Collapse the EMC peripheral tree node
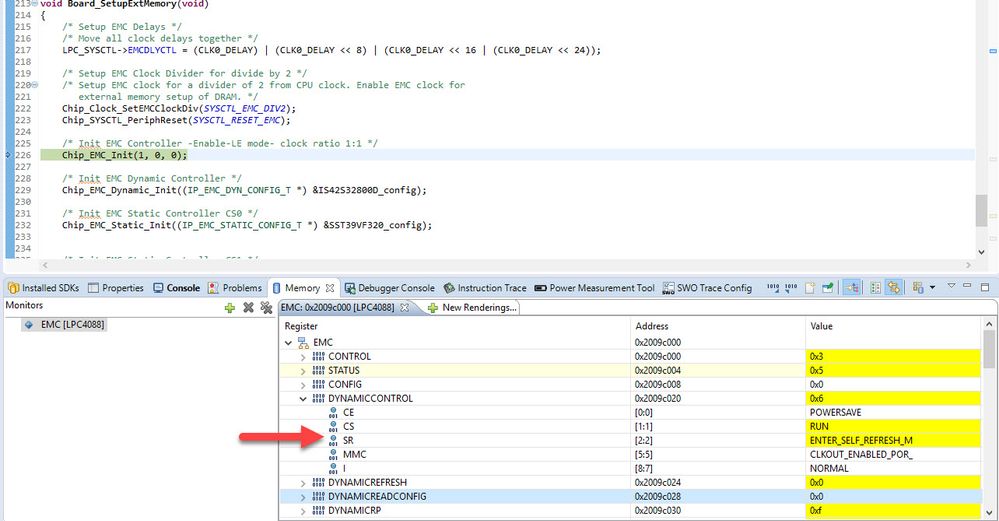The height and width of the screenshot is (521, 999). coord(289,343)
